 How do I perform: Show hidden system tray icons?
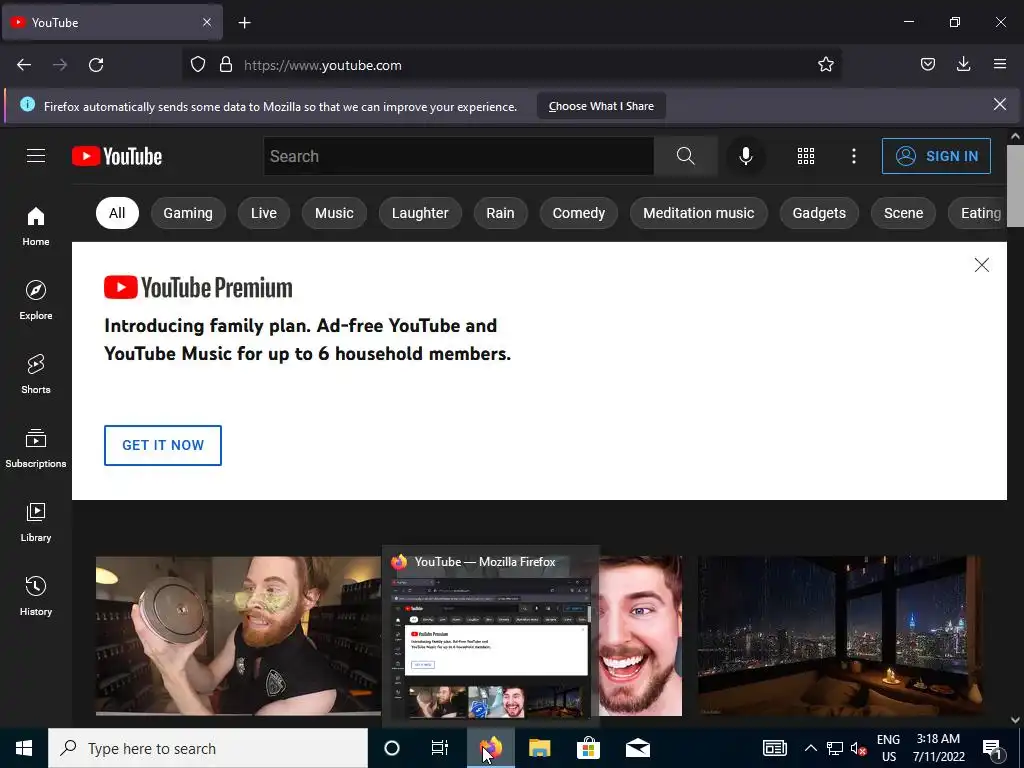click(x=810, y=748)
